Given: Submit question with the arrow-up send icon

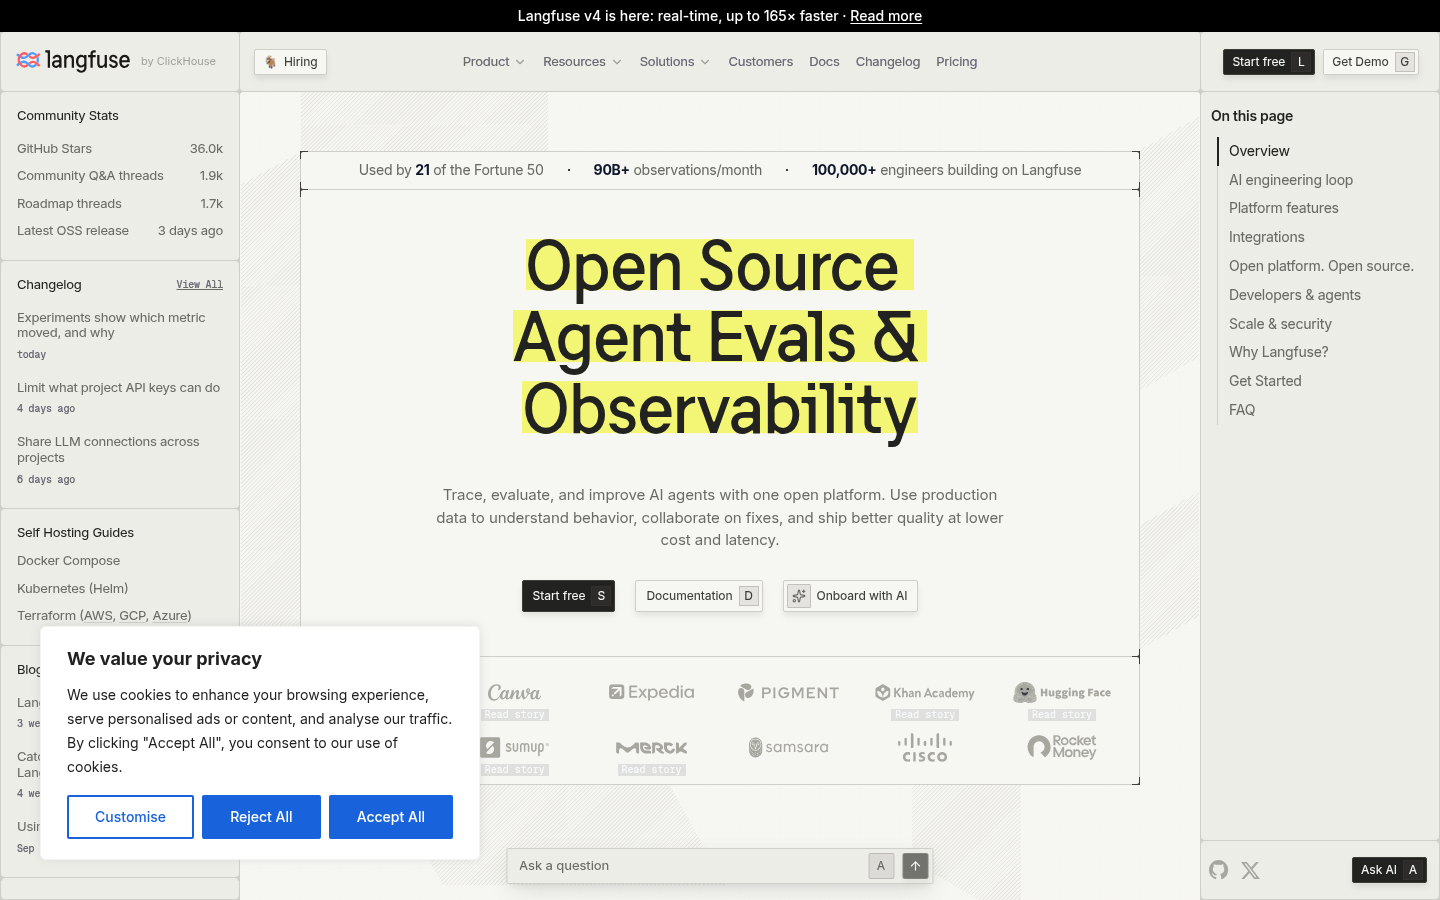Looking at the screenshot, I should click(915, 866).
